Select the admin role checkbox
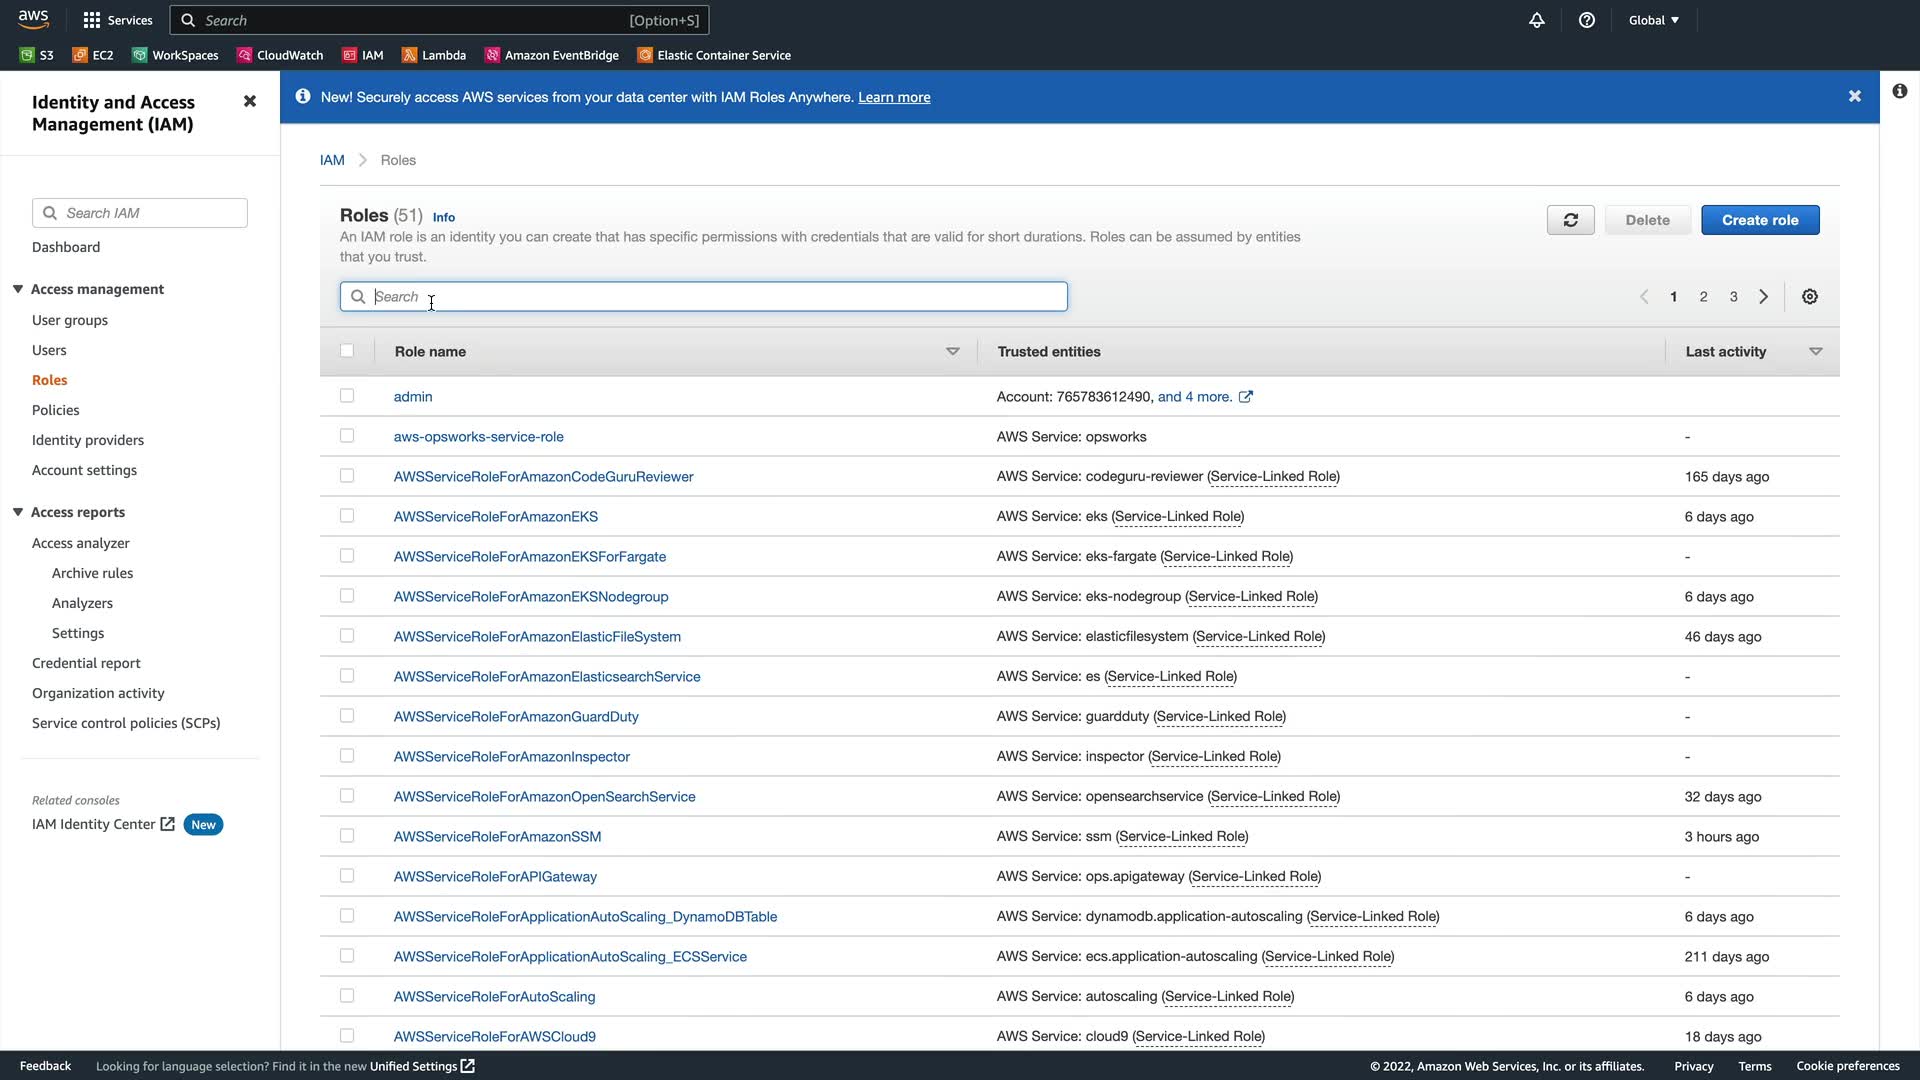1920x1080 pixels. point(347,396)
